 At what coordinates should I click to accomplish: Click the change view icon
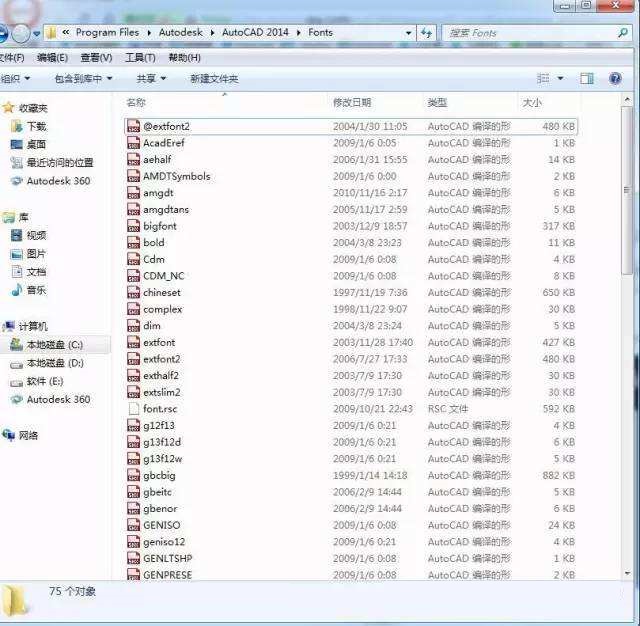click(x=543, y=78)
